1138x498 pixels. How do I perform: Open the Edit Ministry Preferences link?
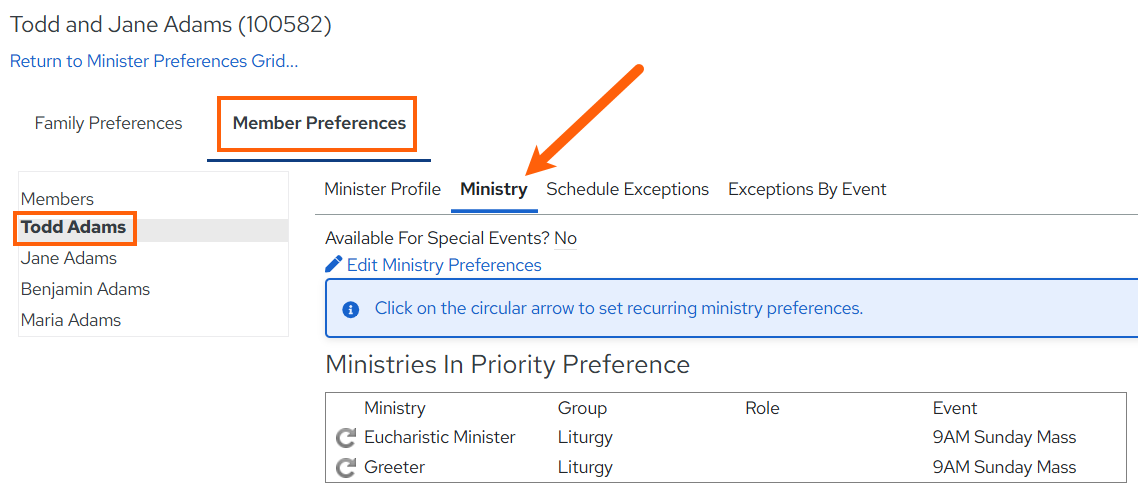(443, 265)
